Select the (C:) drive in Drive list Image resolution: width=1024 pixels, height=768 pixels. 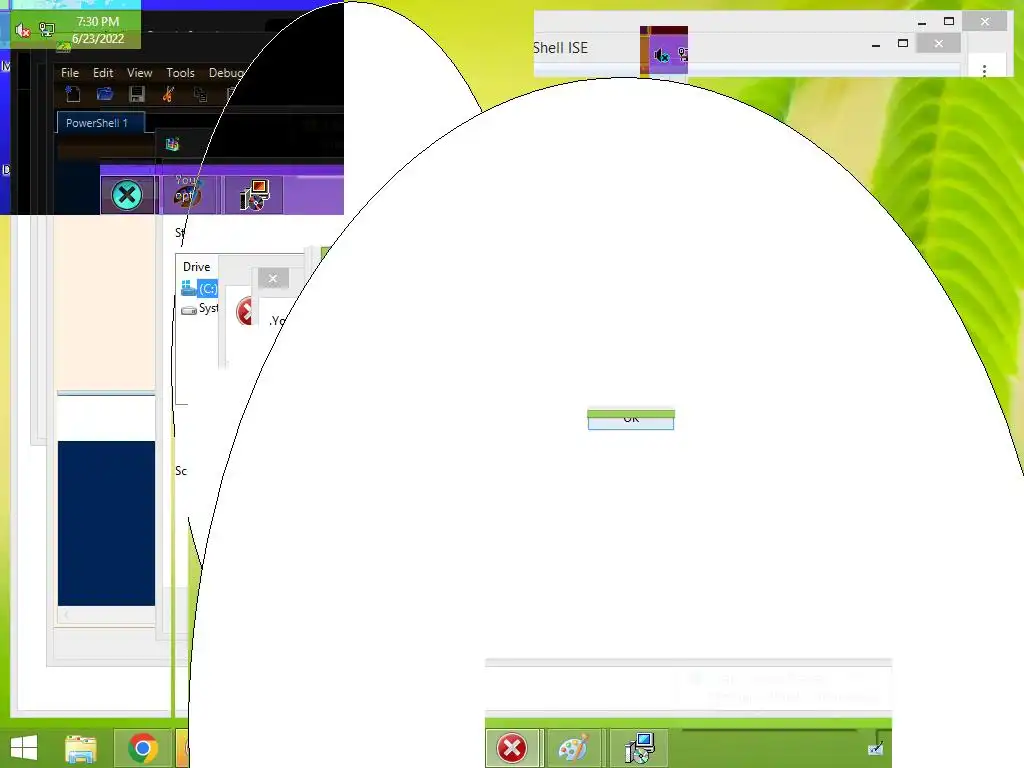(x=199, y=288)
